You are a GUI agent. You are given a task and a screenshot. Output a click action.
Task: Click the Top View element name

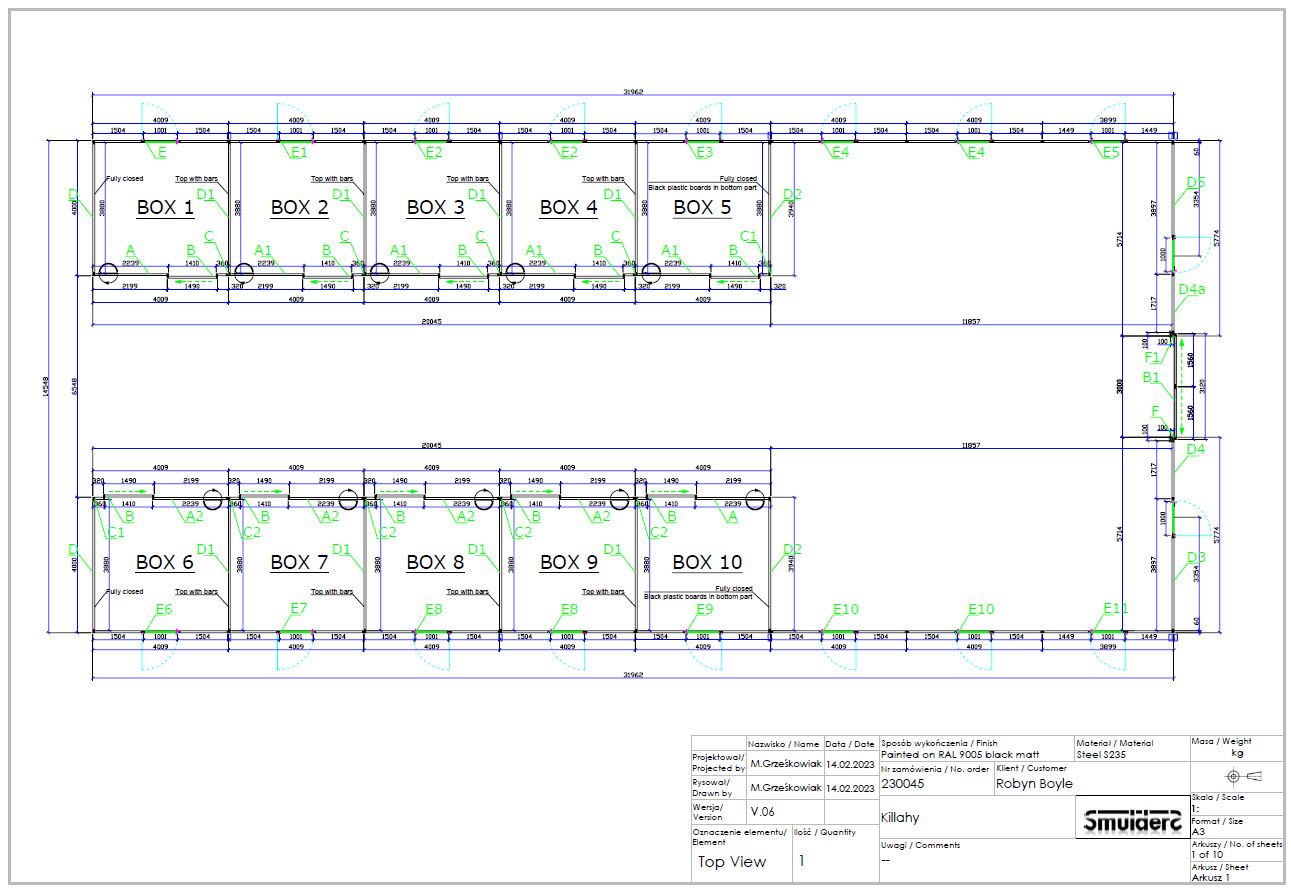(732, 862)
